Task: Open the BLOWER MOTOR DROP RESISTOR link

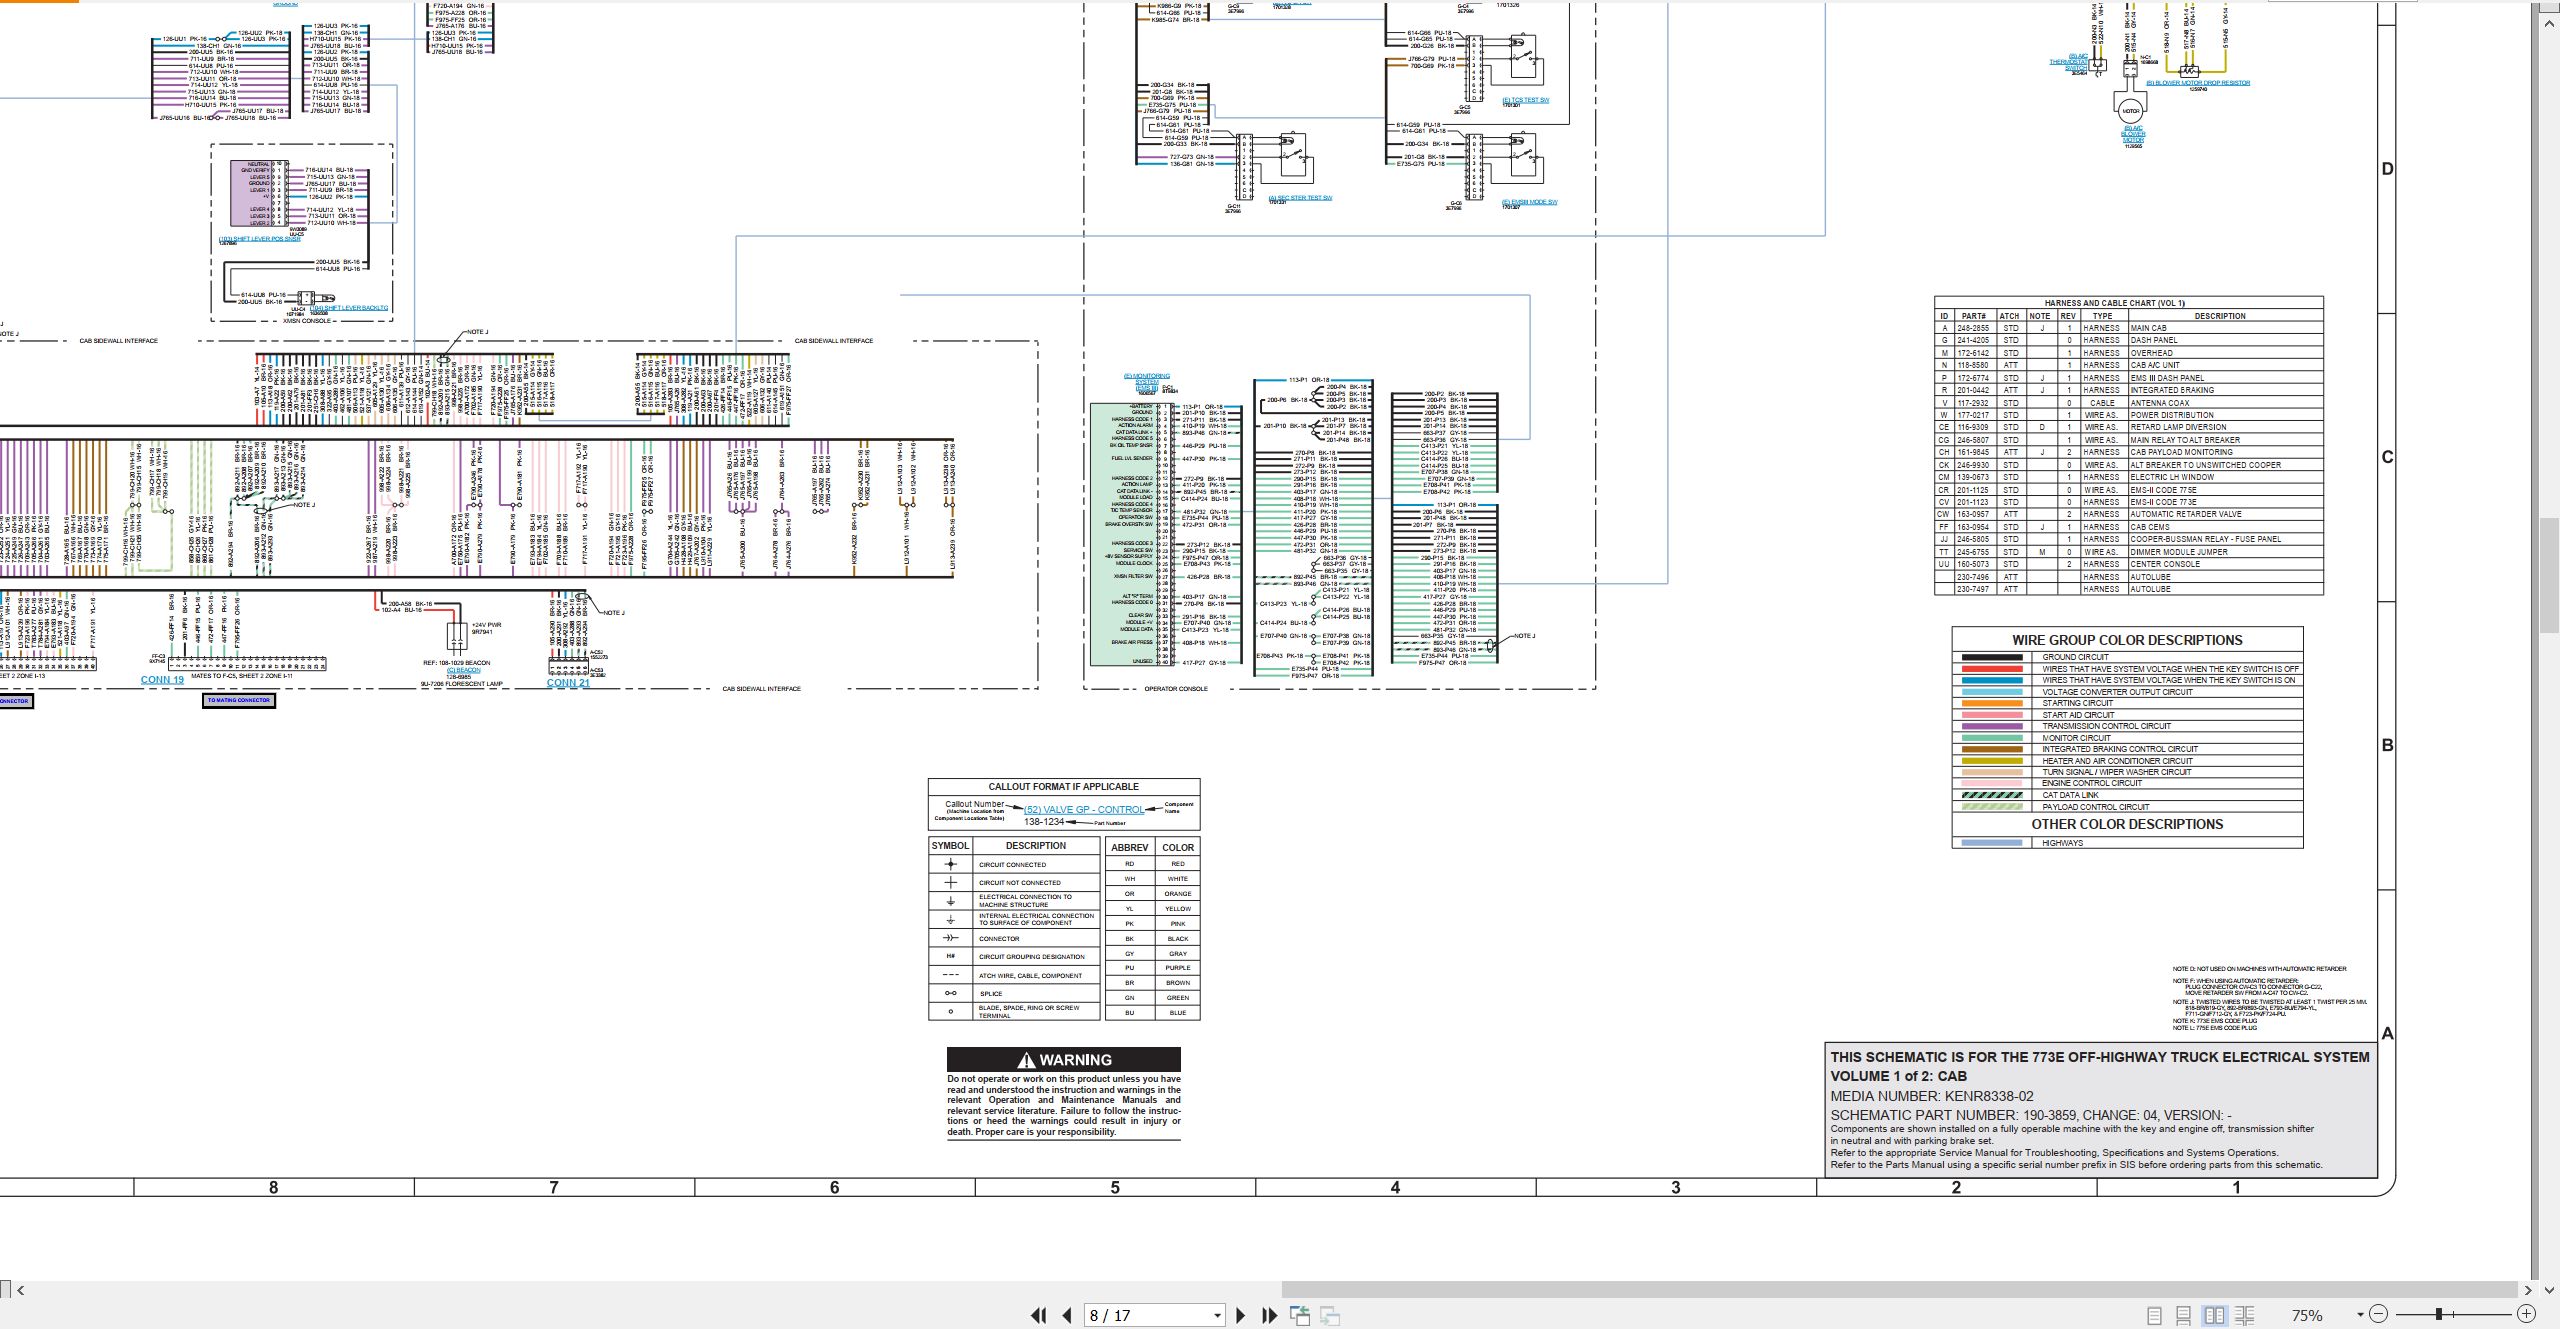Action: coord(2198,83)
